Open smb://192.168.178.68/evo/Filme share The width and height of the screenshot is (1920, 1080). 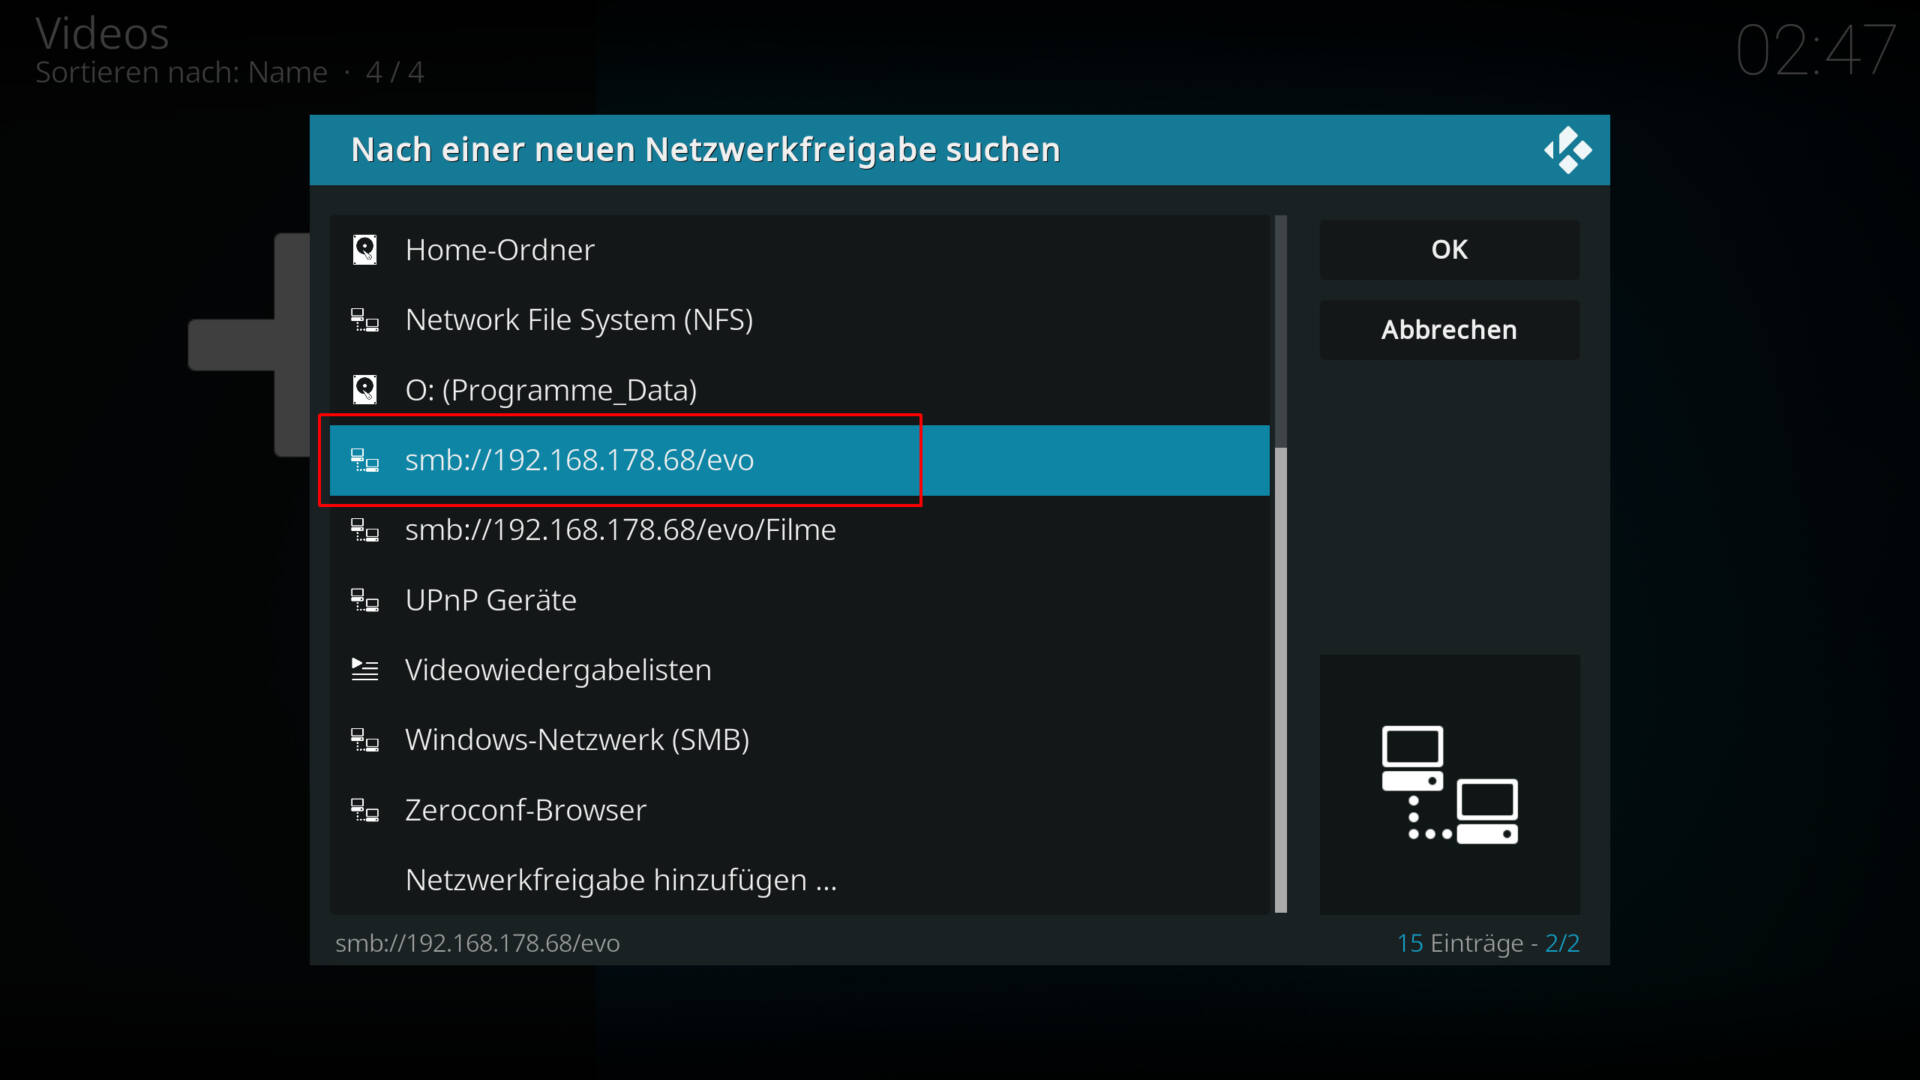tap(620, 530)
